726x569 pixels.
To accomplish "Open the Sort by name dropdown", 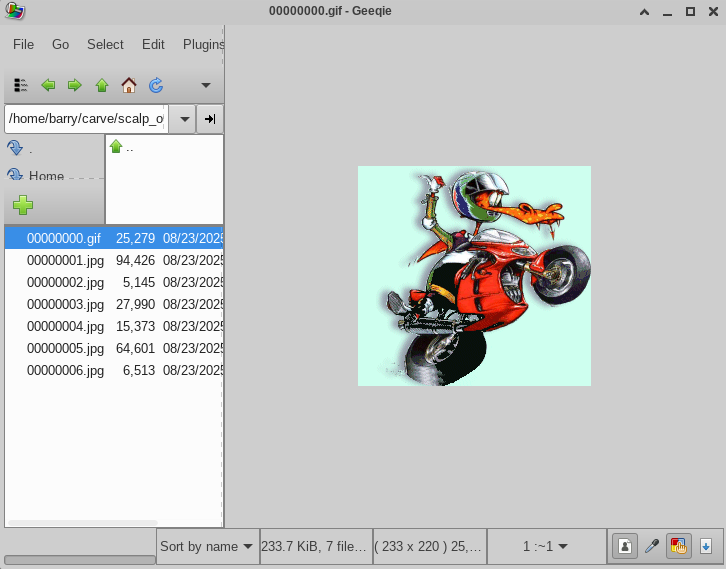I will 207,546.
